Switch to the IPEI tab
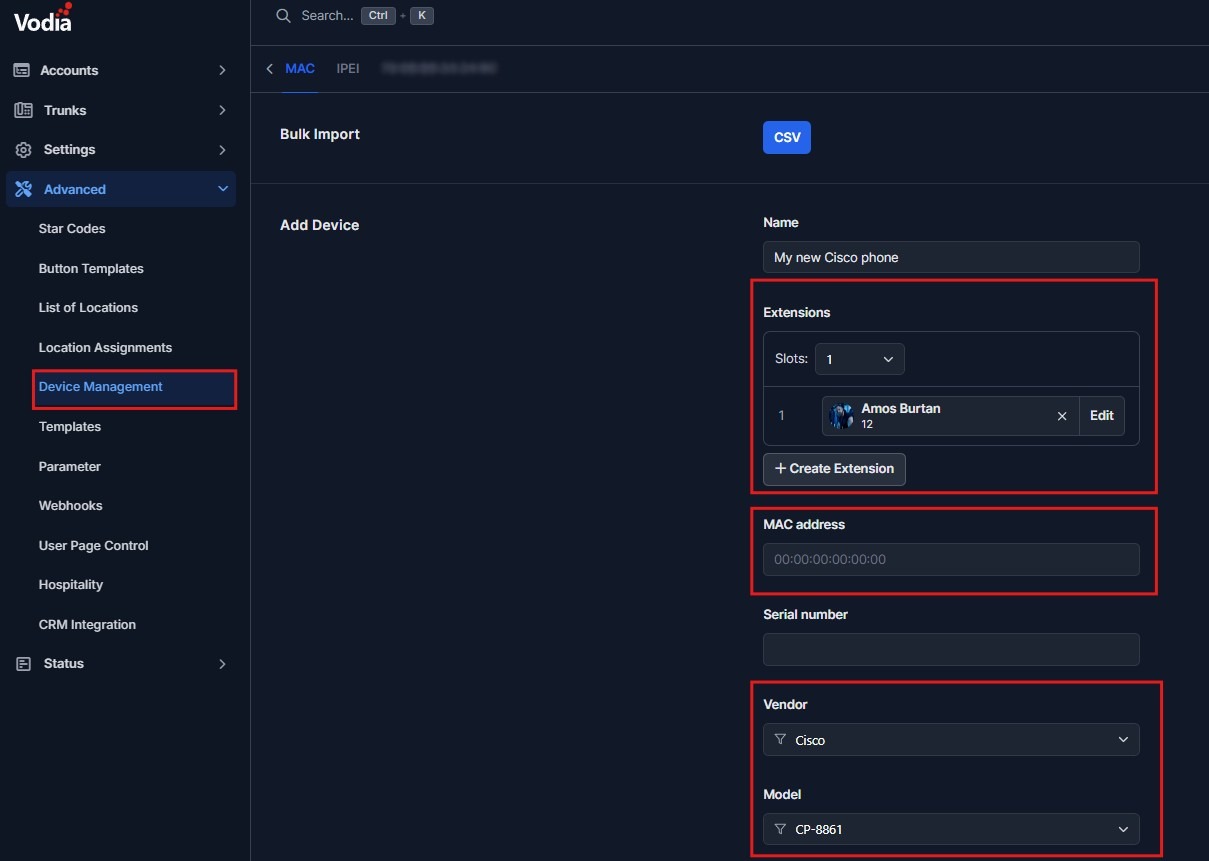 point(348,69)
